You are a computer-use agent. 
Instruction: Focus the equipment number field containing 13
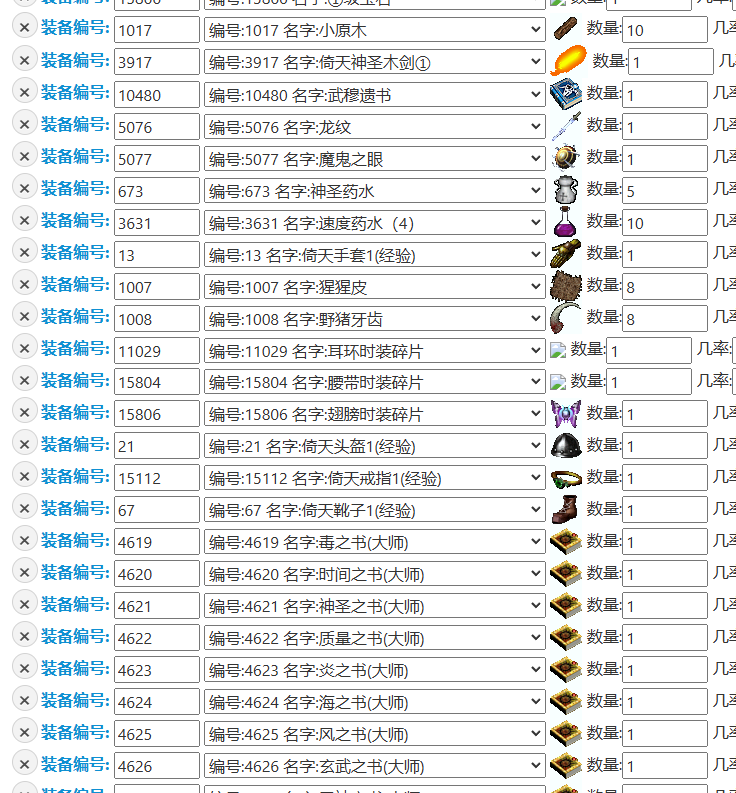157,254
